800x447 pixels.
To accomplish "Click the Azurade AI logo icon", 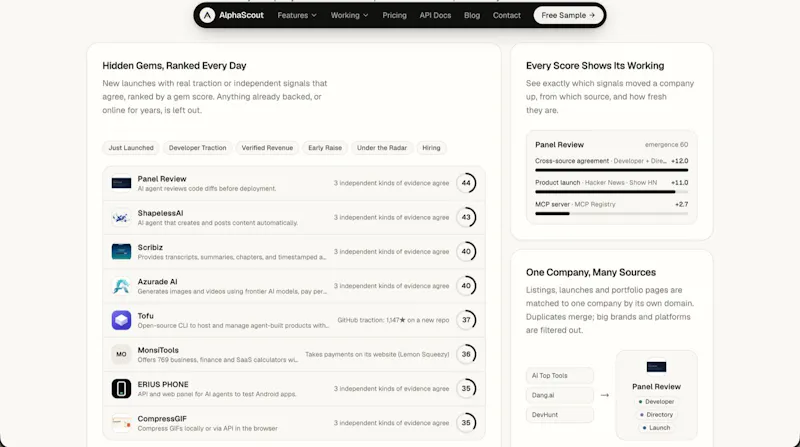I will click(121, 286).
